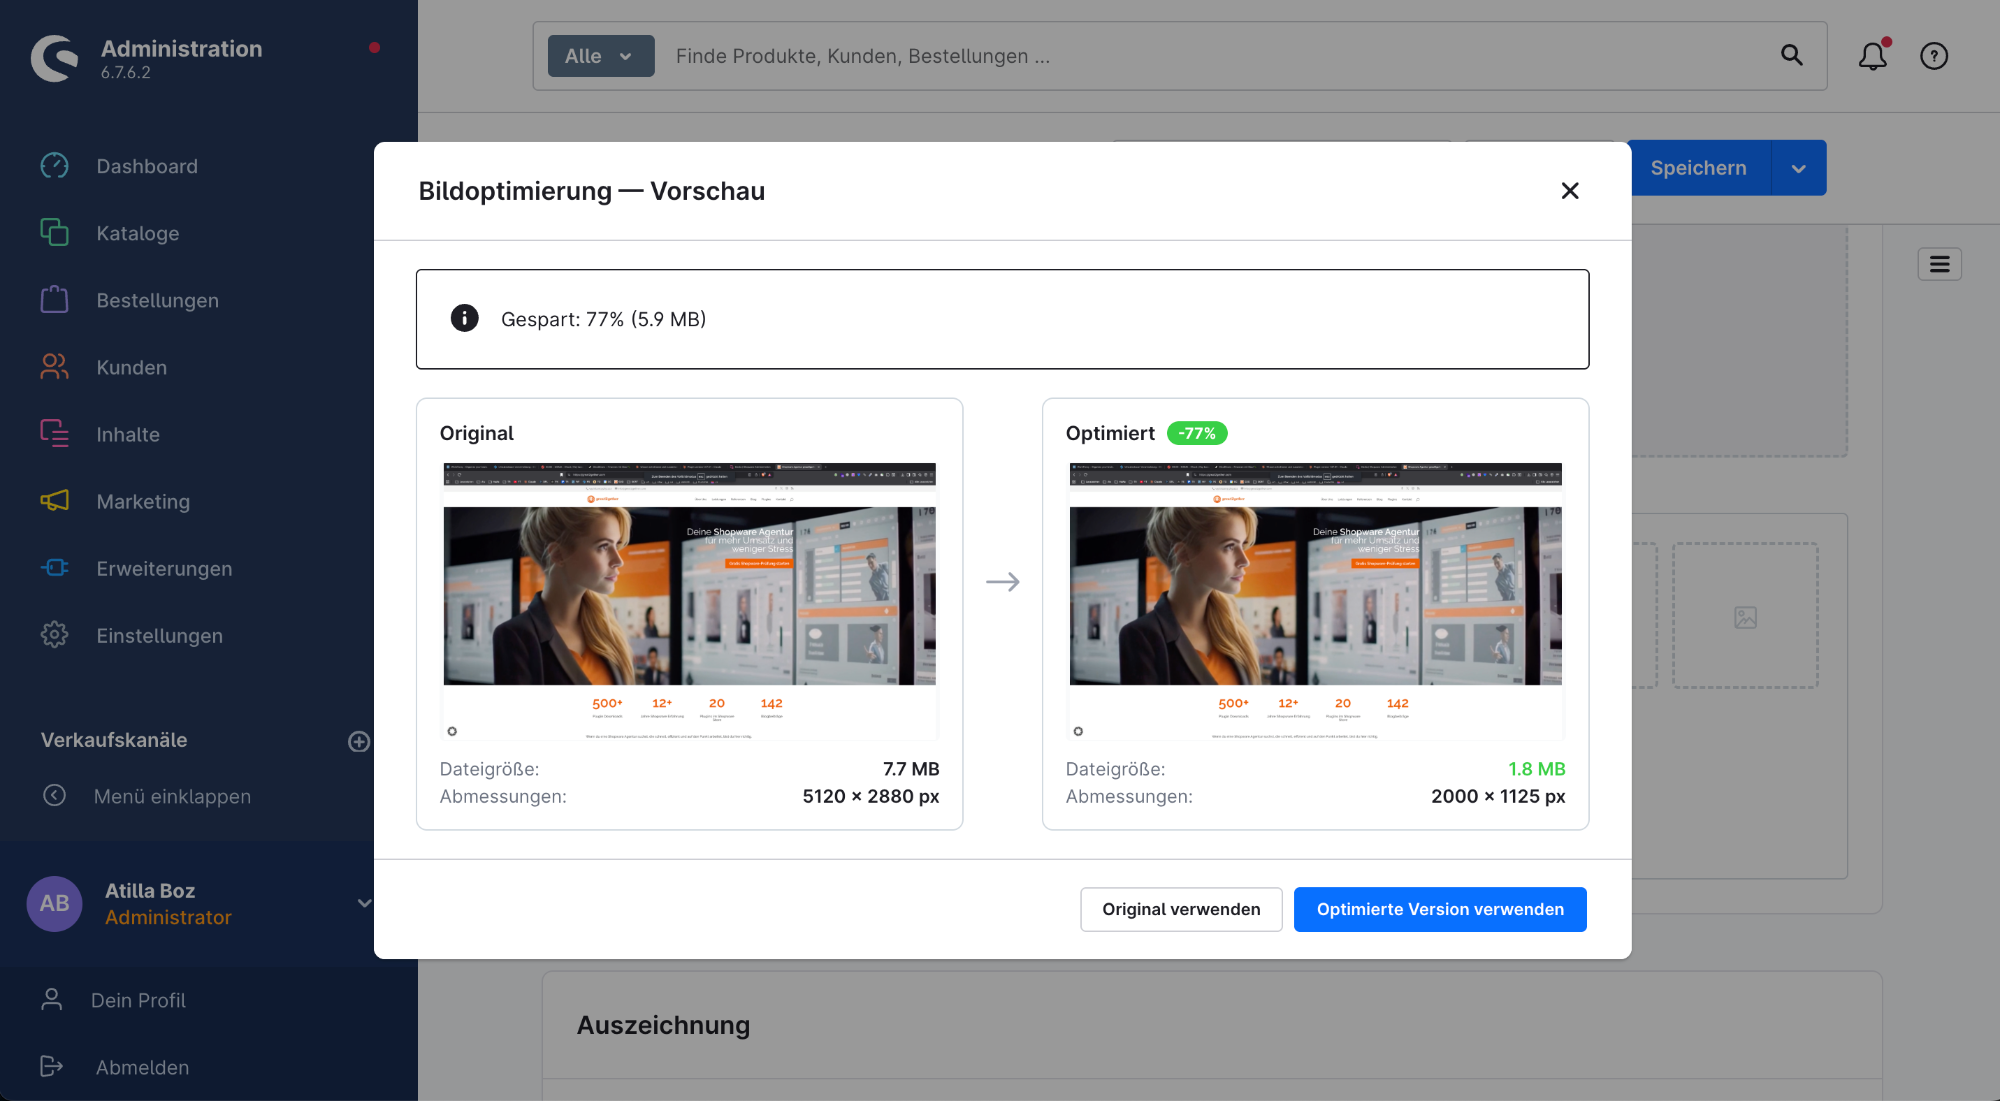The image size is (2000, 1101).
Task: Click the Kunden customers icon
Action: tap(54, 367)
